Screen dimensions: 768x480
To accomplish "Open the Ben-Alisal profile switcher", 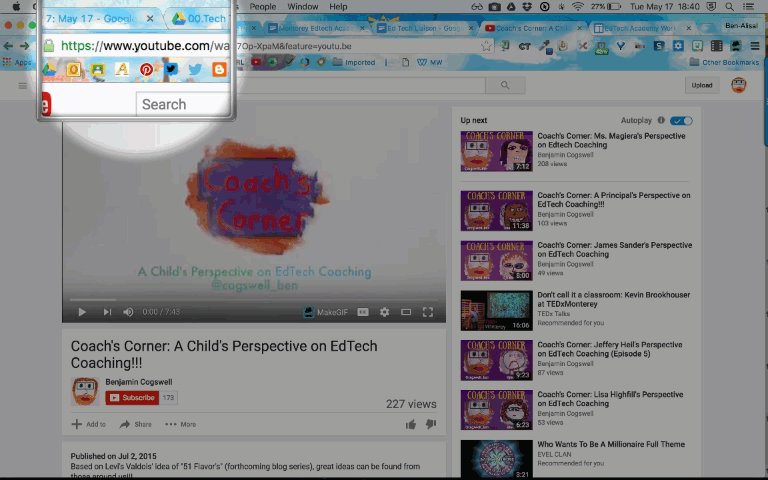I will click(x=742, y=25).
